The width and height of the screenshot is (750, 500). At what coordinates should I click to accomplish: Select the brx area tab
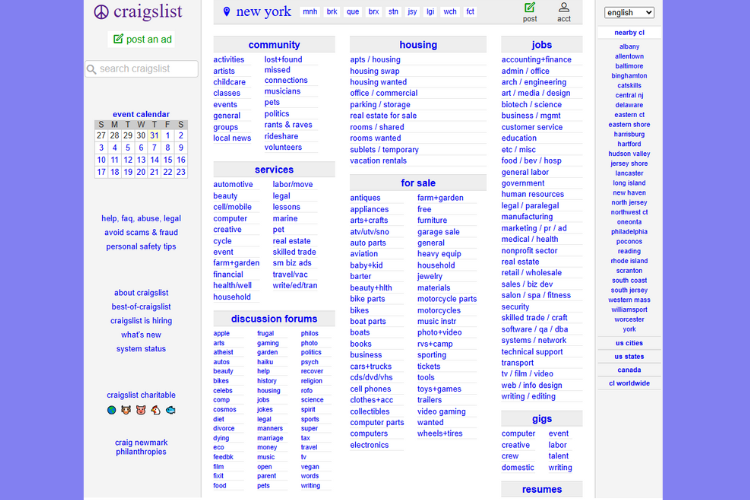(374, 11)
